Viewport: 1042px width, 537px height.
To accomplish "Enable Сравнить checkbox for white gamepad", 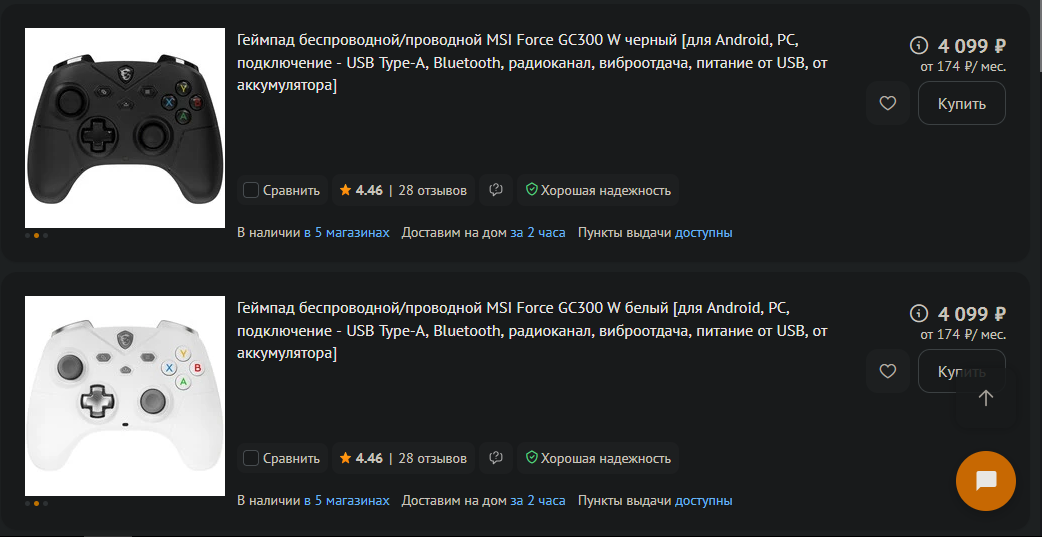I will (x=251, y=458).
